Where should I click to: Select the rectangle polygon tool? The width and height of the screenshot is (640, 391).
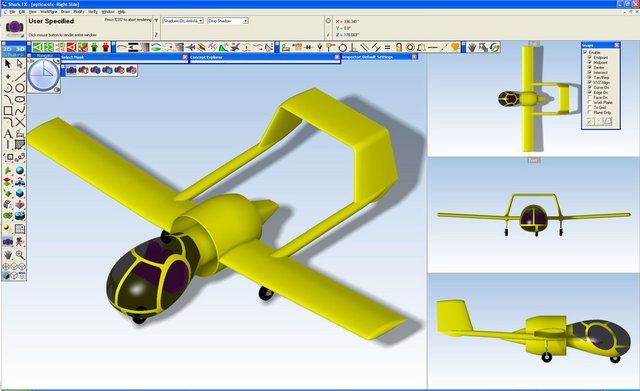(8, 111)
